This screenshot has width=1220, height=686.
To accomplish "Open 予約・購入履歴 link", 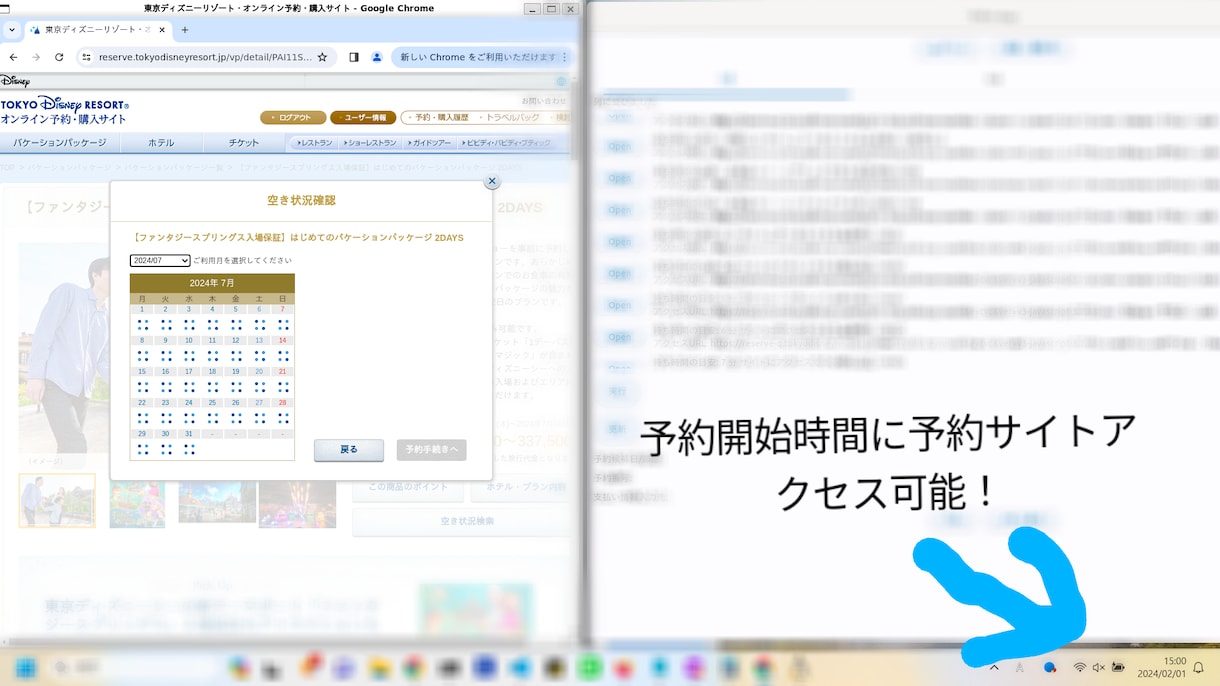I will pos(442,117).
